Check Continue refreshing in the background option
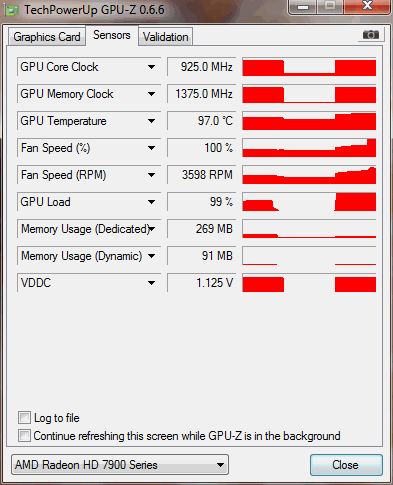The width and height of the screenshot is (393, 485). point(24,436)
